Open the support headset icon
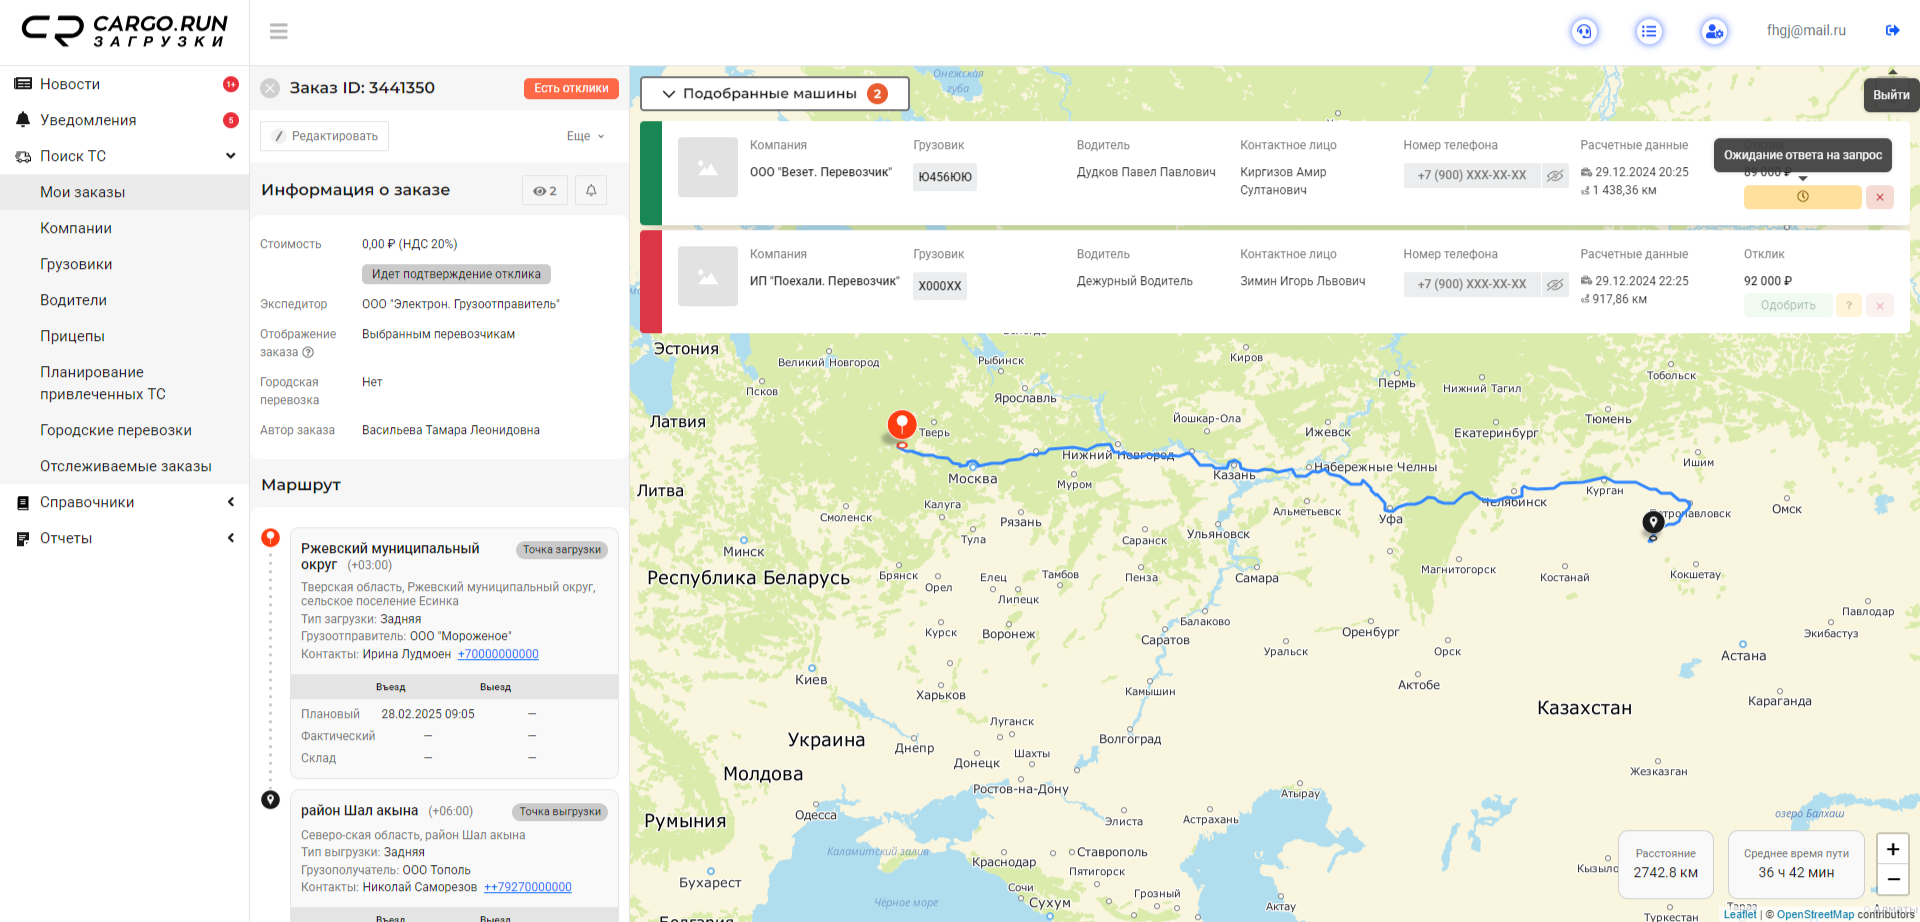This screenshot has width=1920, height=922. [x=1584, y=31]
